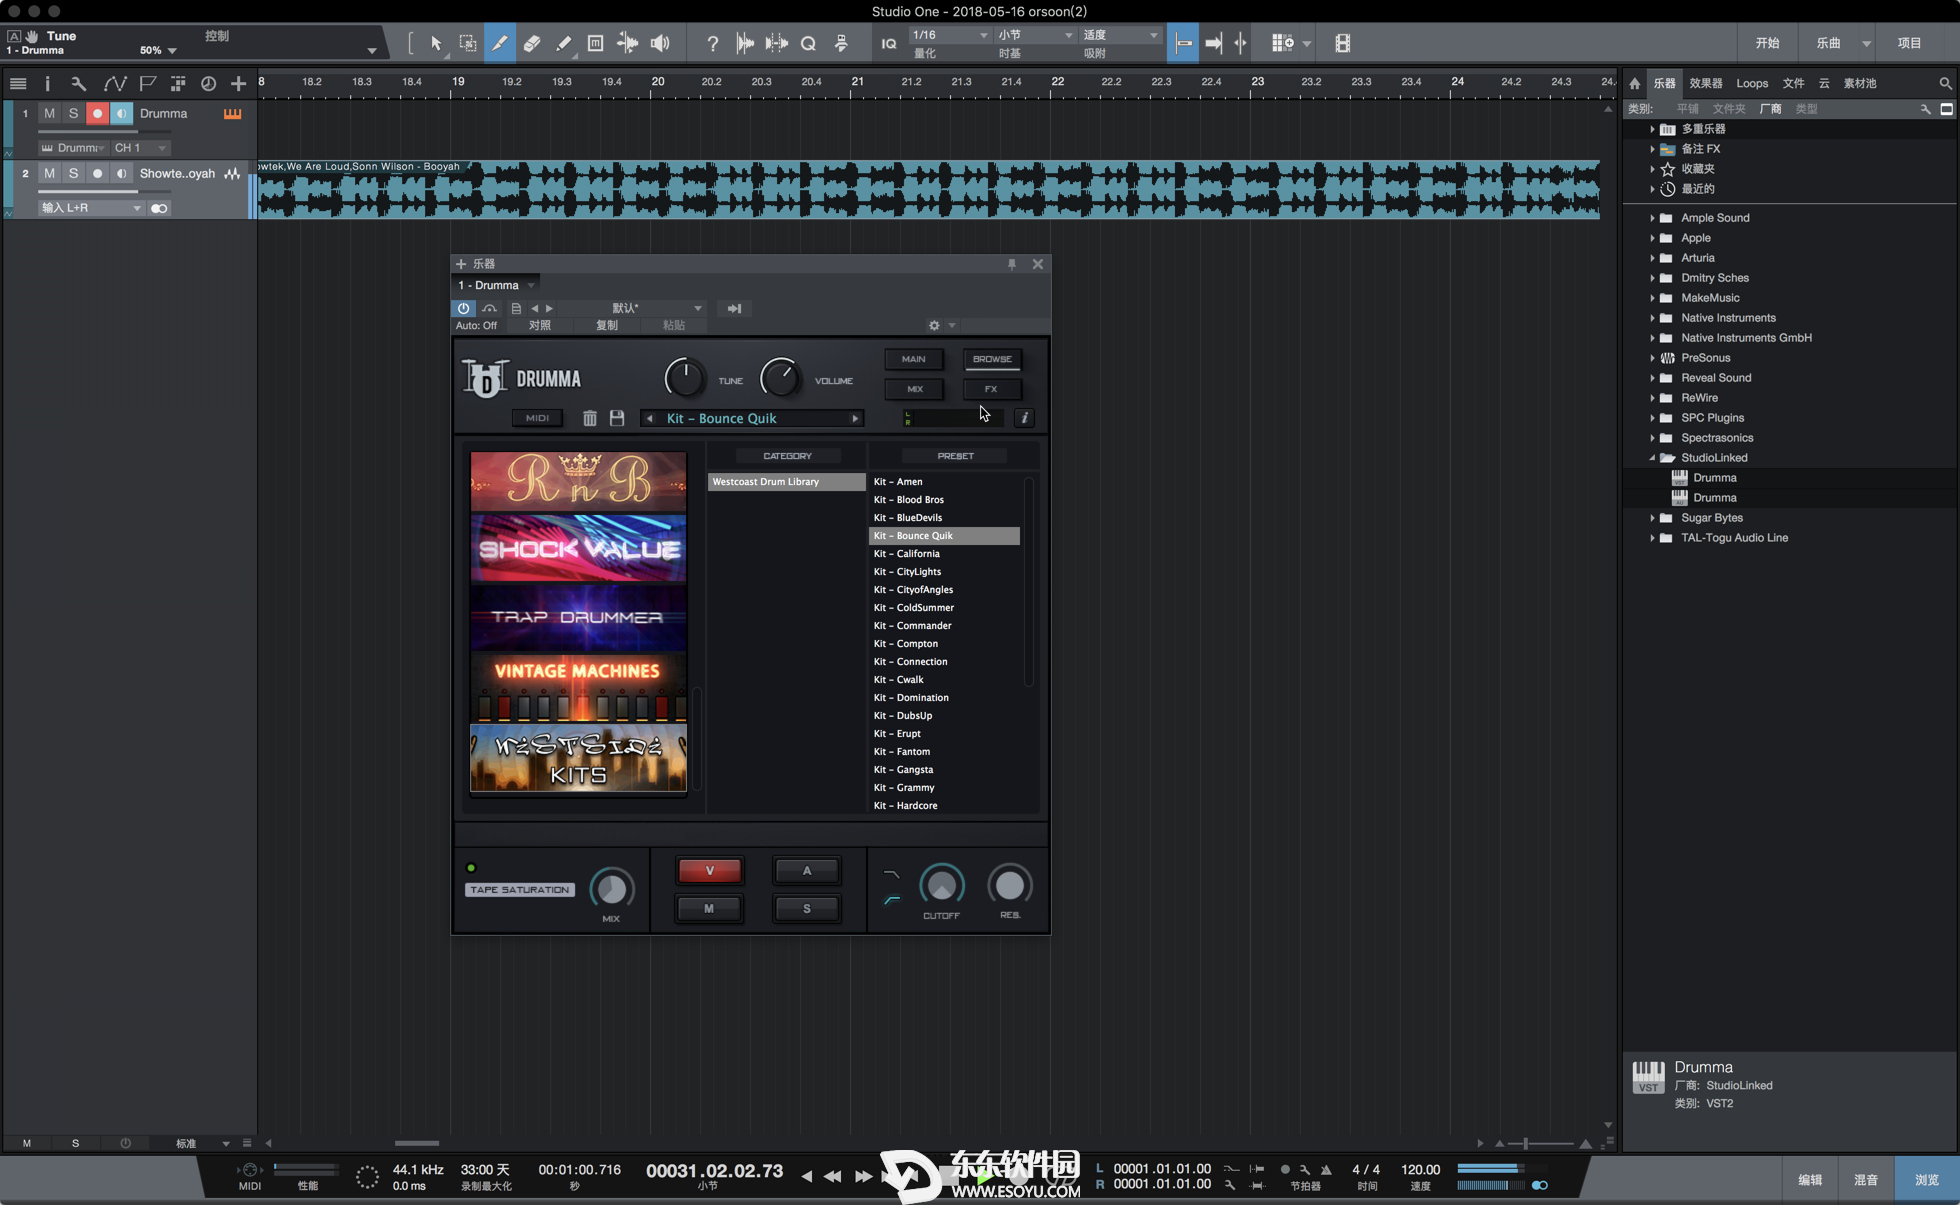This screenshot has height=1205, width=1960.
Task: Adjust the CUTOFF filter knob
Action: (x=941, y=885)
